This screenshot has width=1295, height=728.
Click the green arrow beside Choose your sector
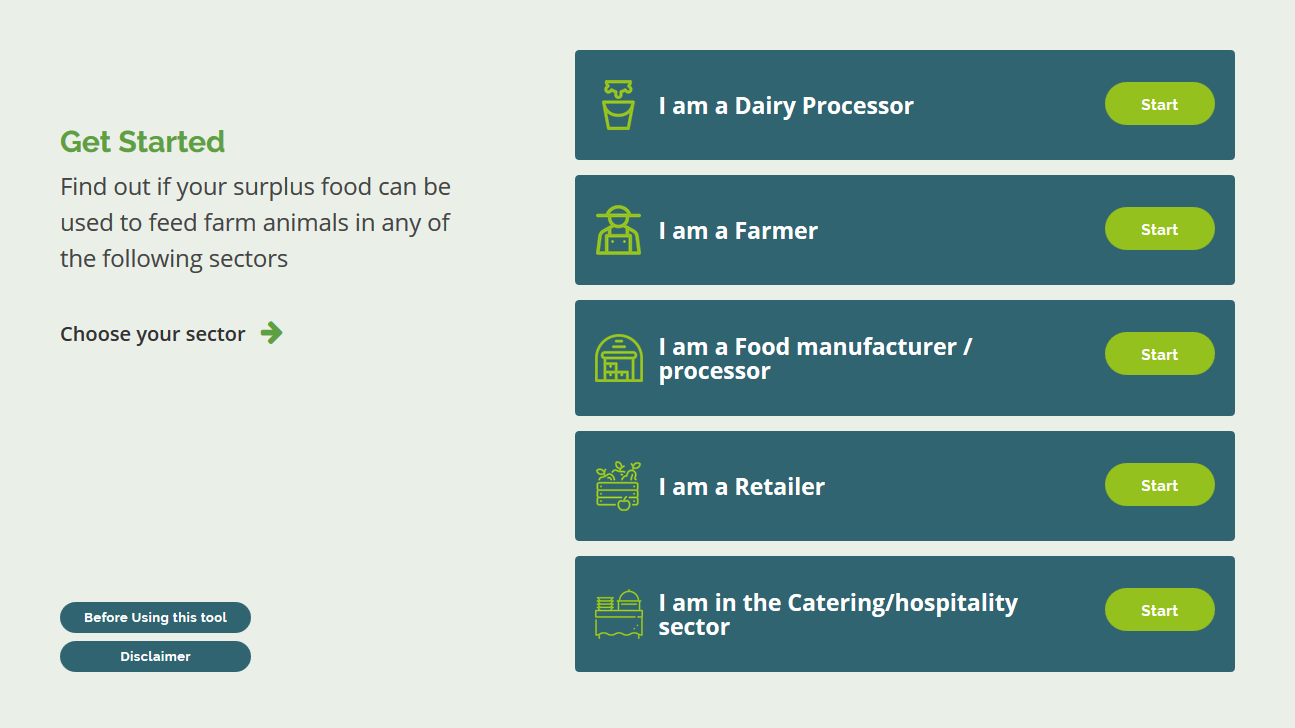tap(271, 333)
